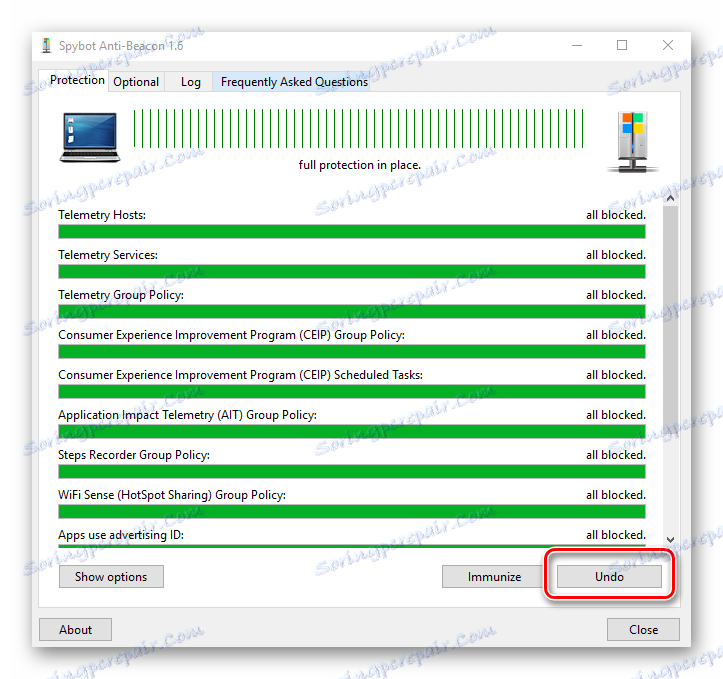Click the Undo button

tap(609, 577)
